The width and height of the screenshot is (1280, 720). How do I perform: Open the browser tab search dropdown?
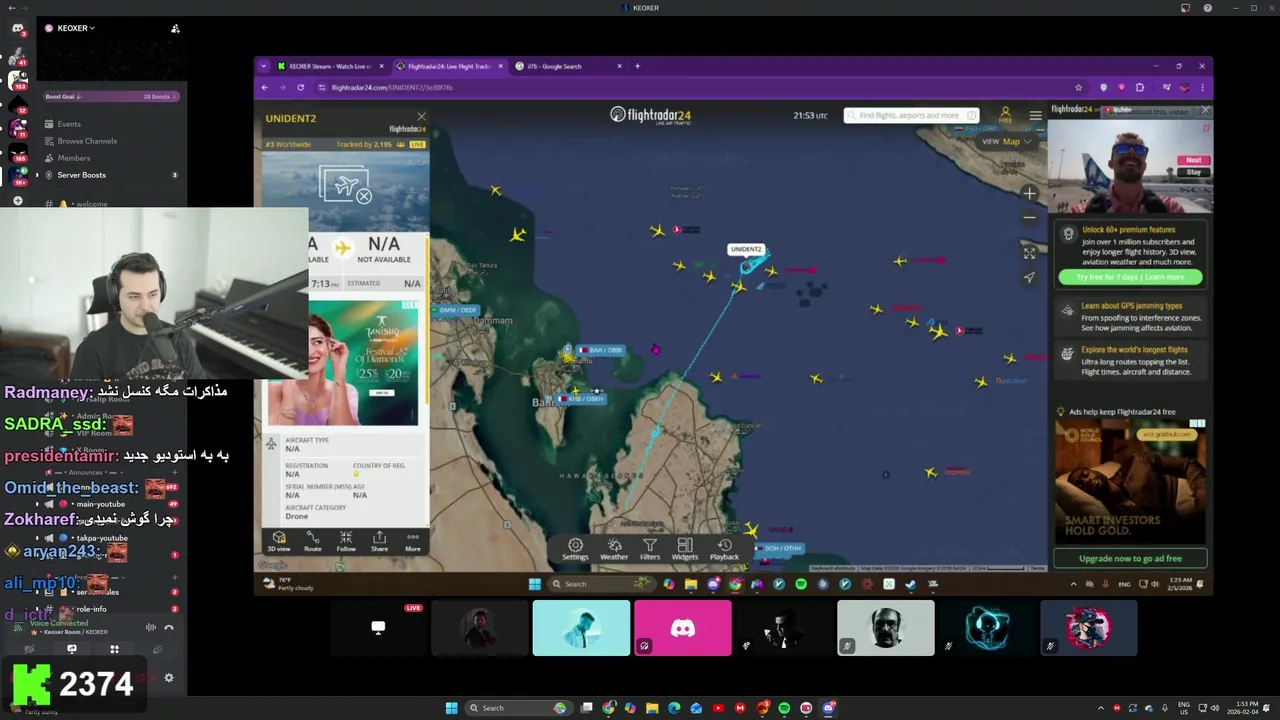tap(264, 66)
